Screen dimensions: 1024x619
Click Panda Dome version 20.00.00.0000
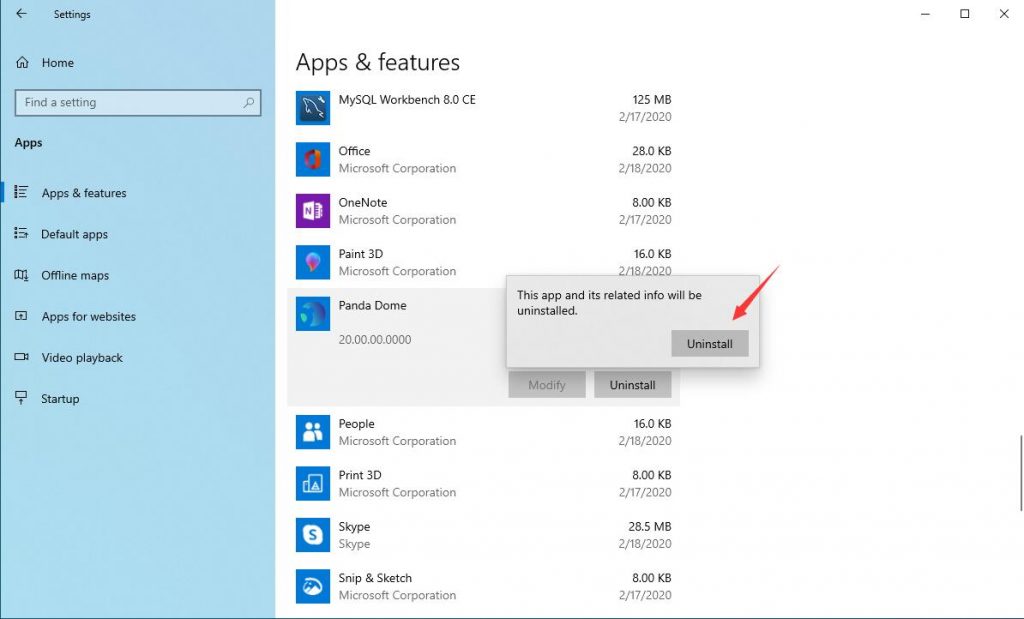tap(375, 340)
